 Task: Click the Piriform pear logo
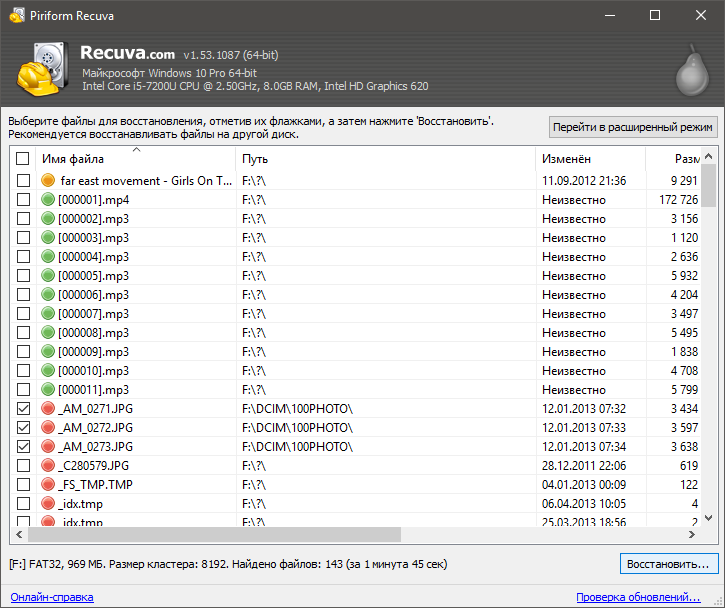[x=692, y=70]
